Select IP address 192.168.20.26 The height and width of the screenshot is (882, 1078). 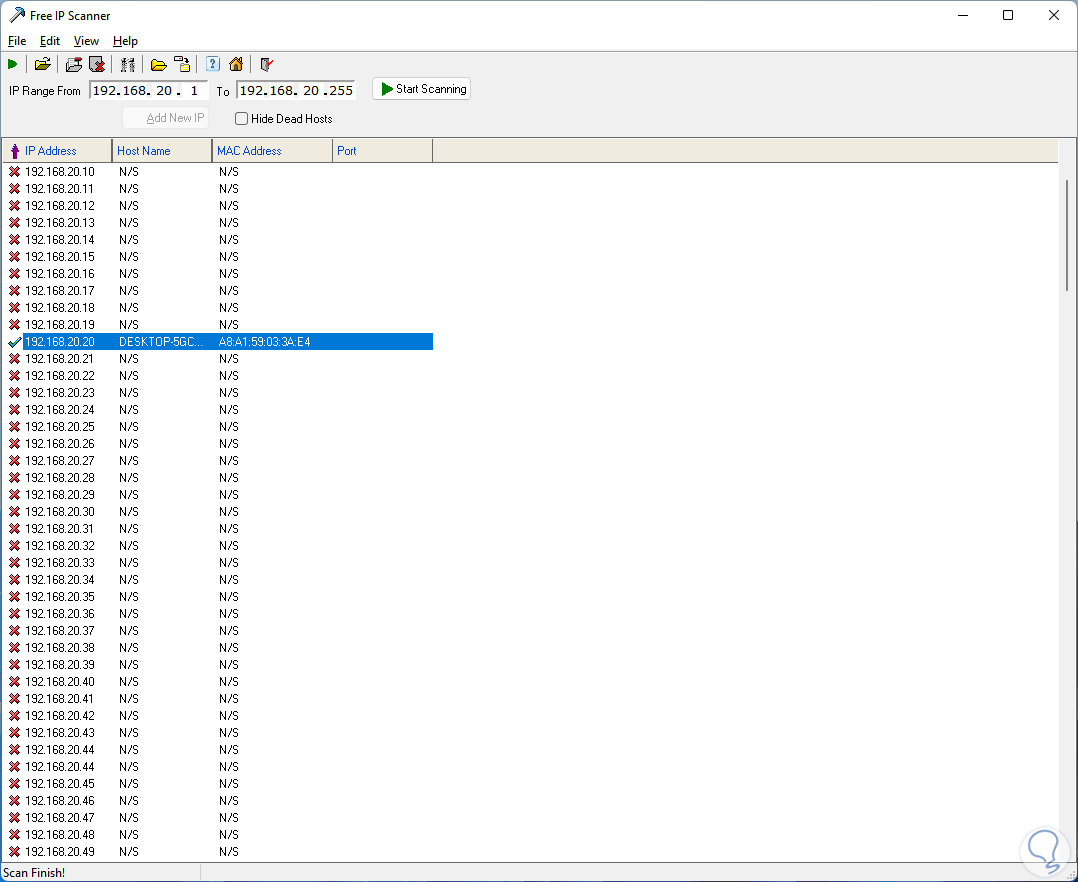[59, 444]
